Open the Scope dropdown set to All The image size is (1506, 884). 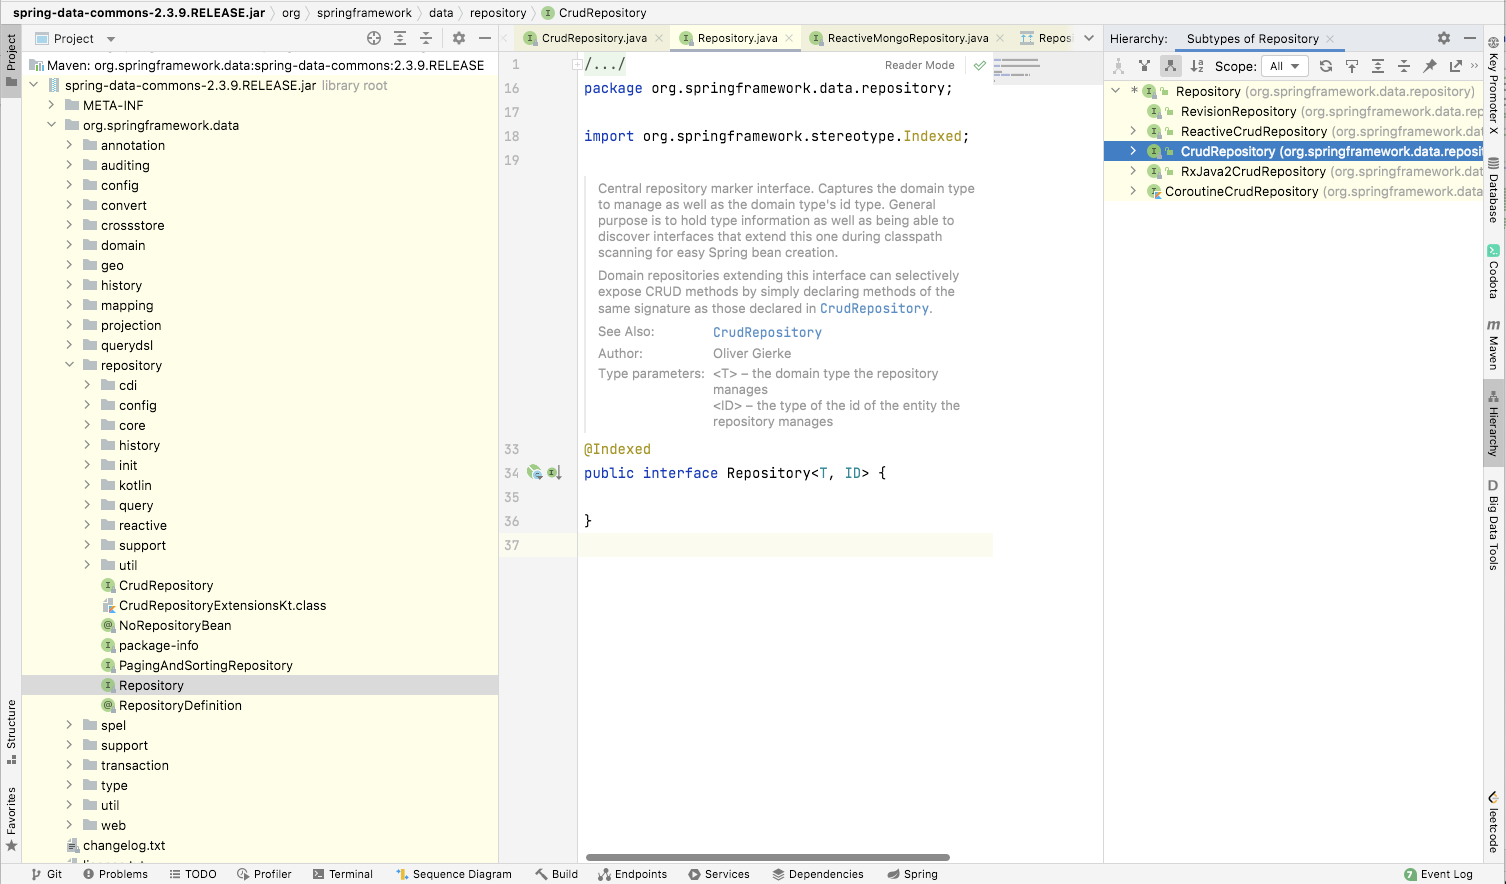point(1285,66)
